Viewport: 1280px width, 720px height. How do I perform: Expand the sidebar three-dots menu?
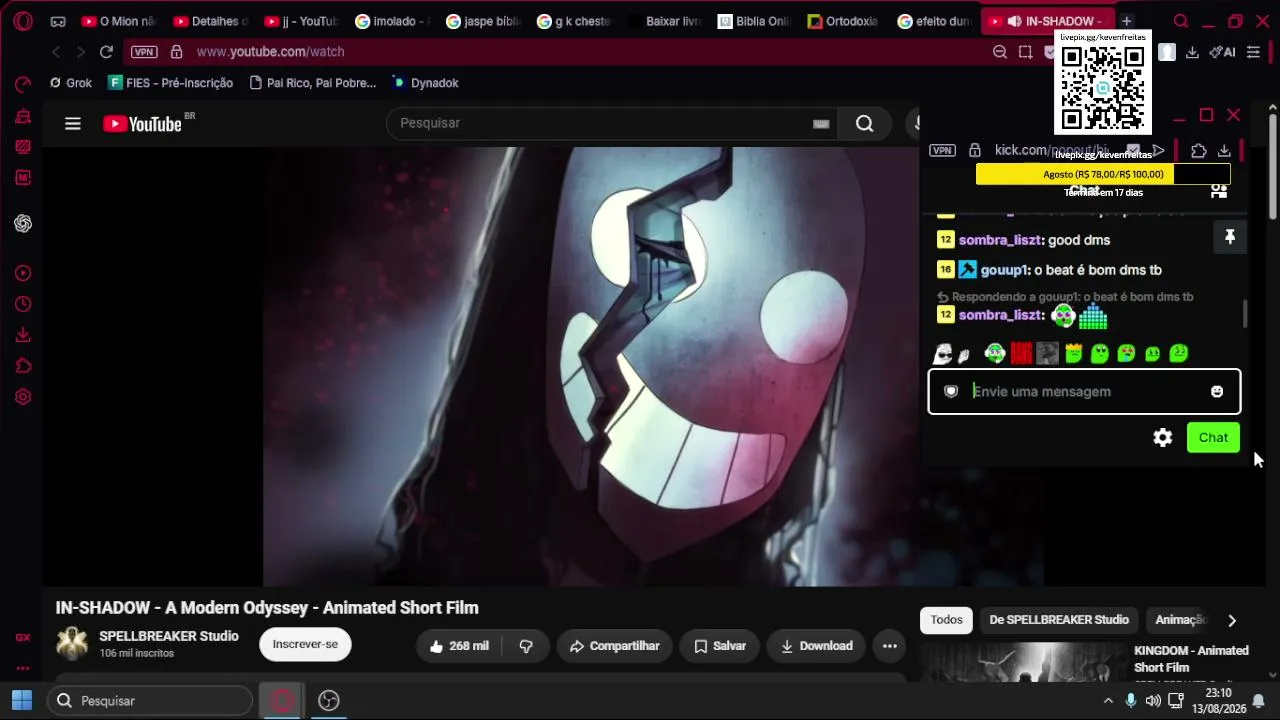(x=23, y=669)
